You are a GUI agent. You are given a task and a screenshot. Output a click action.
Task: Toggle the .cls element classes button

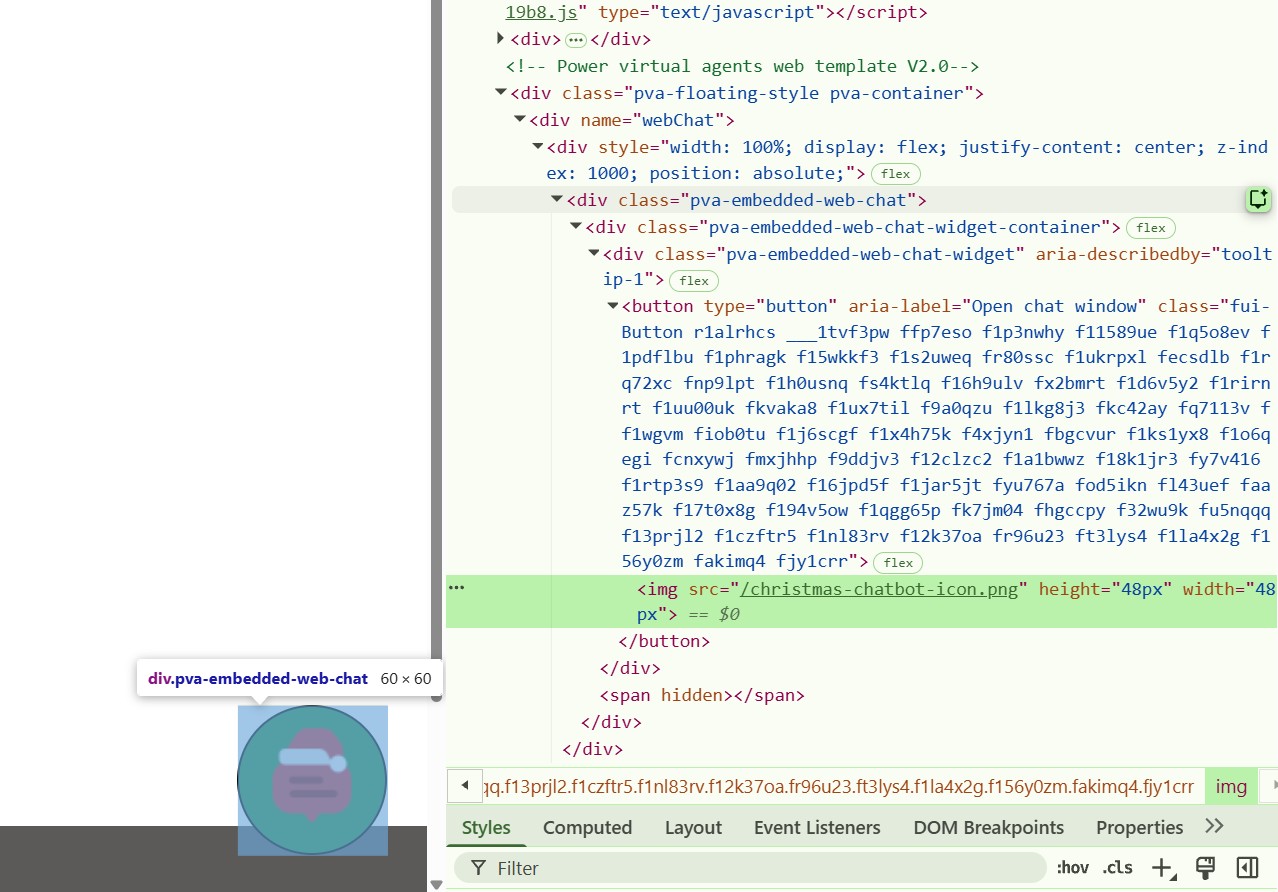click(x=1117, y=868)
